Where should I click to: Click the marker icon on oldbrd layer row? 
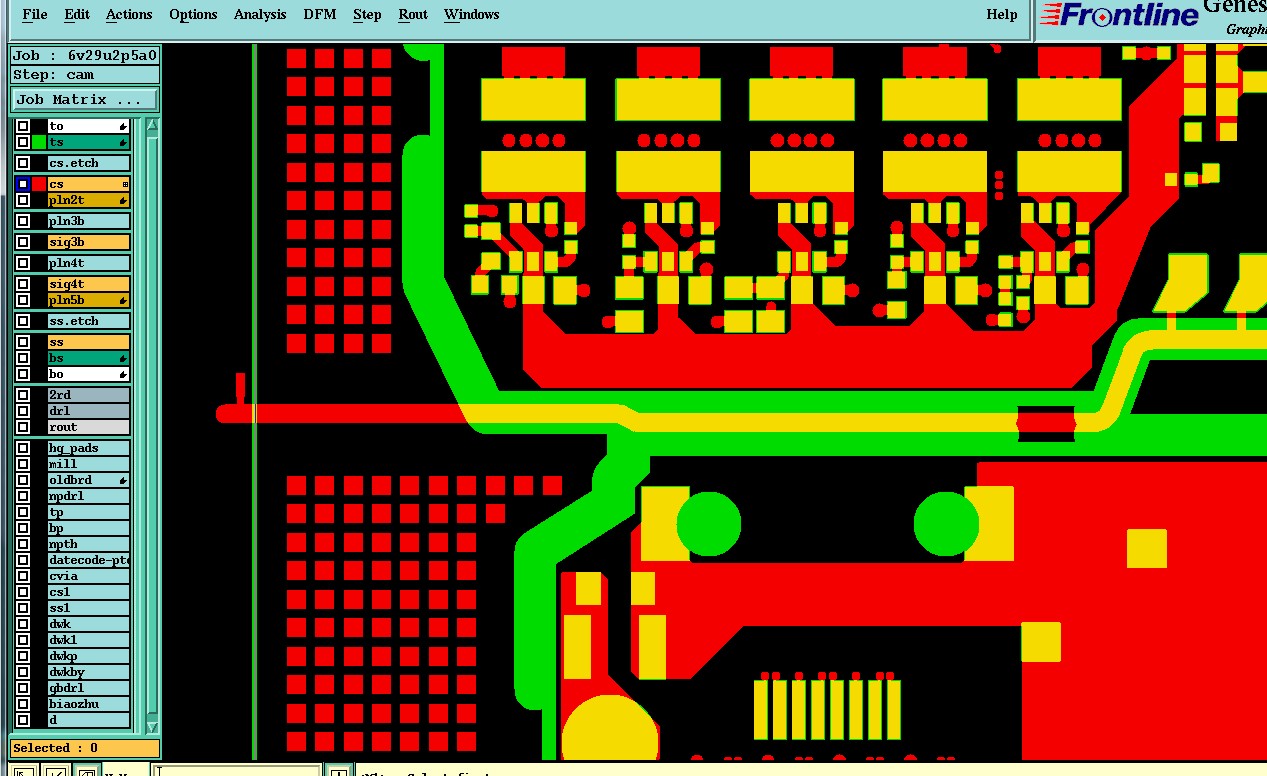(x=123, y=481)
